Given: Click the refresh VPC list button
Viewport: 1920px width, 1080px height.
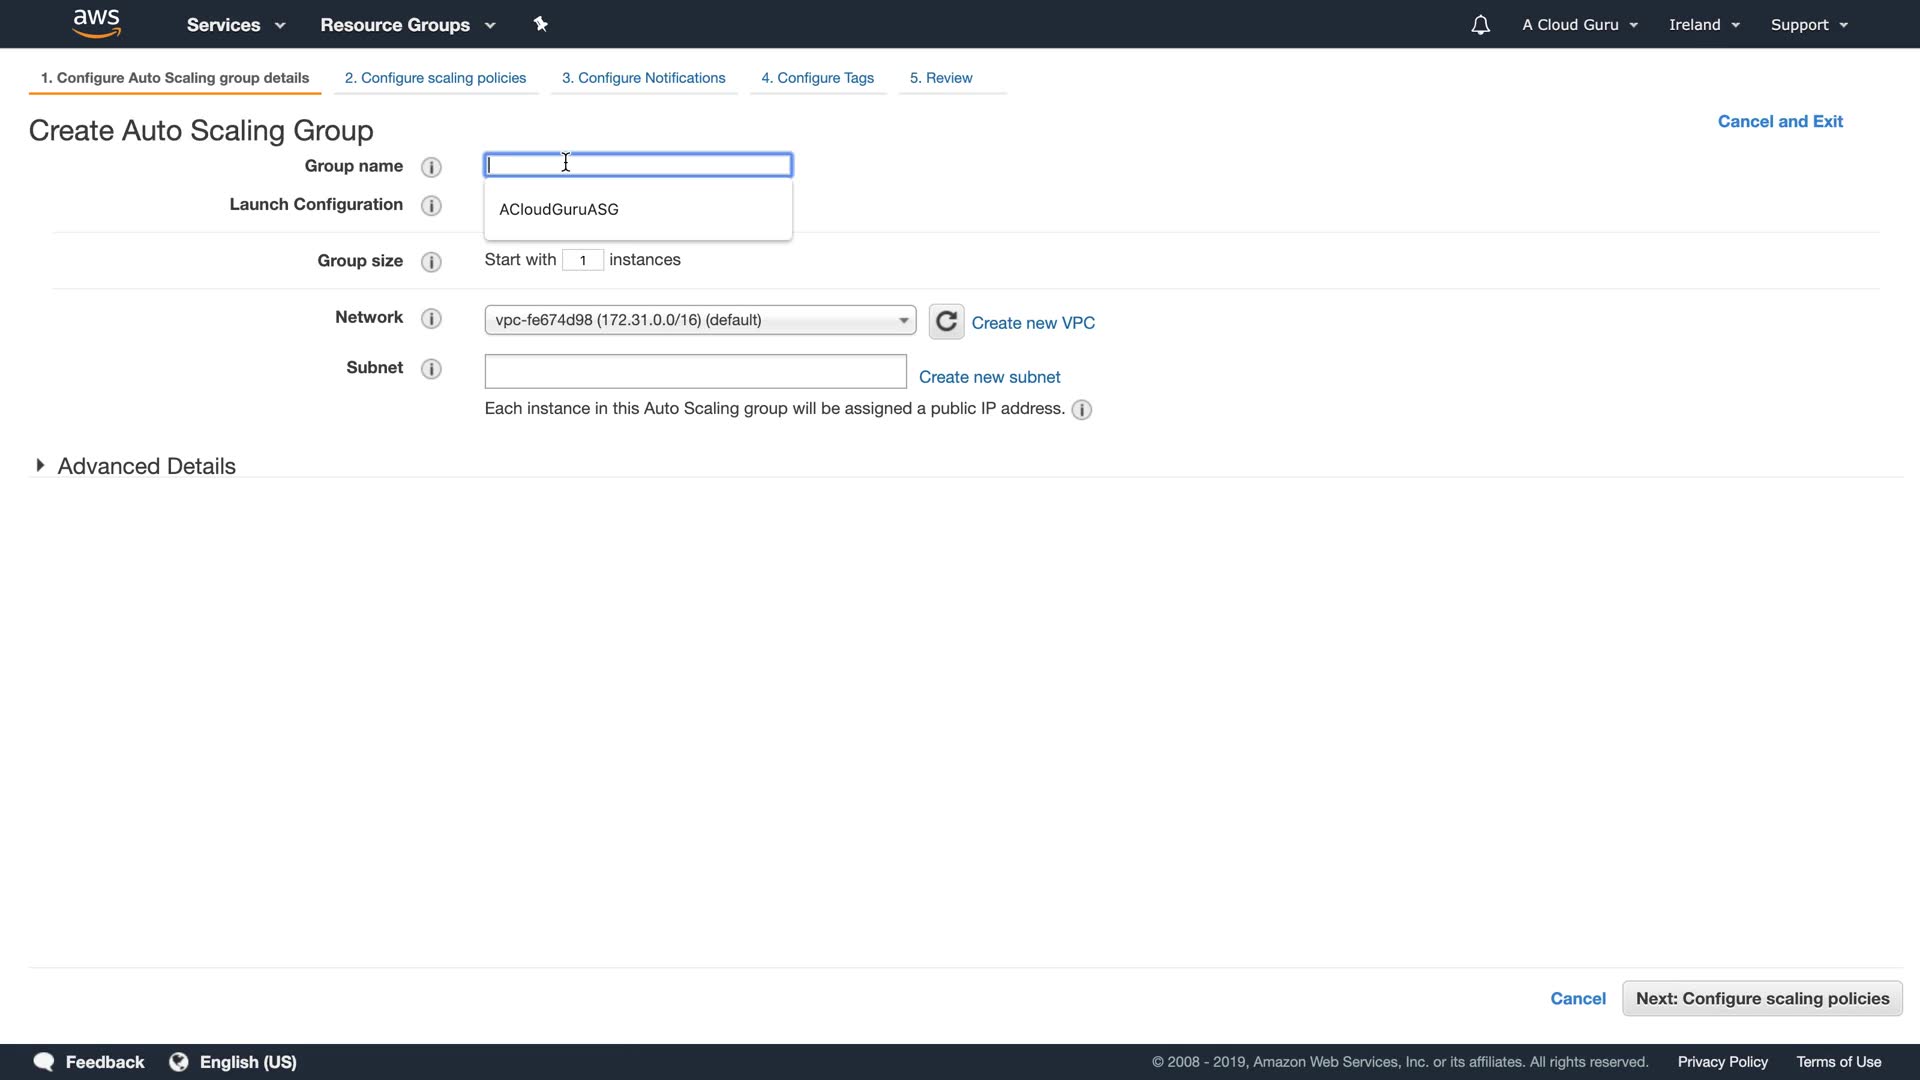Looking at the screenshot, I should coord(946,322).
